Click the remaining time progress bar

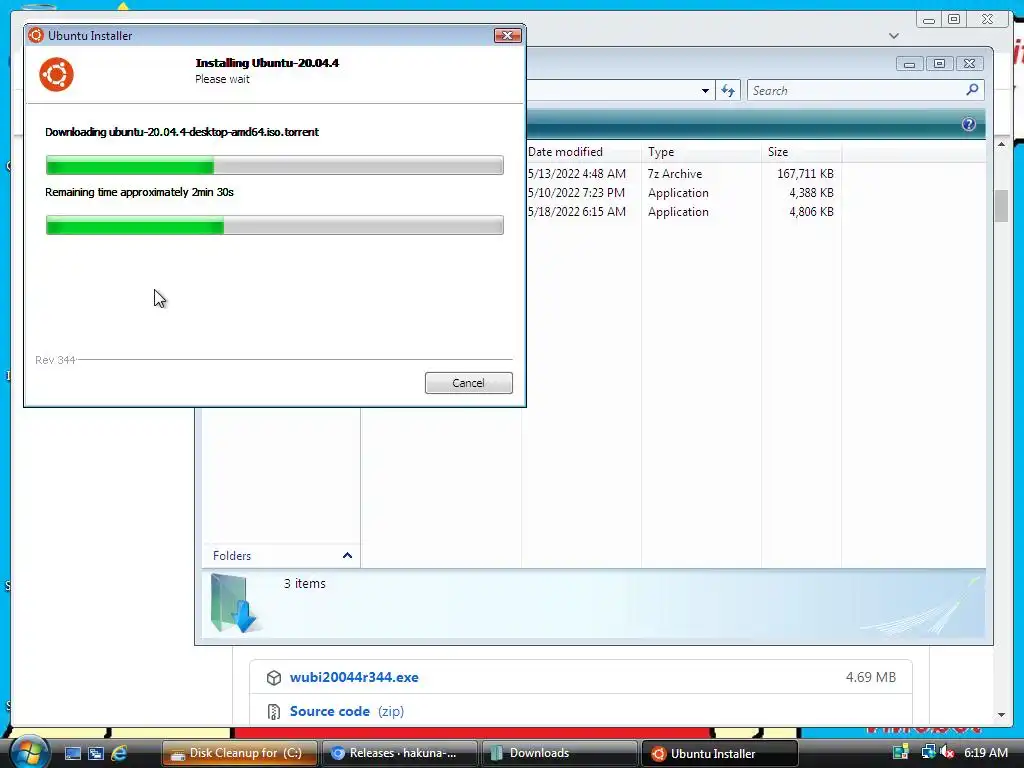pyautogui.click(x=274, y=225)
